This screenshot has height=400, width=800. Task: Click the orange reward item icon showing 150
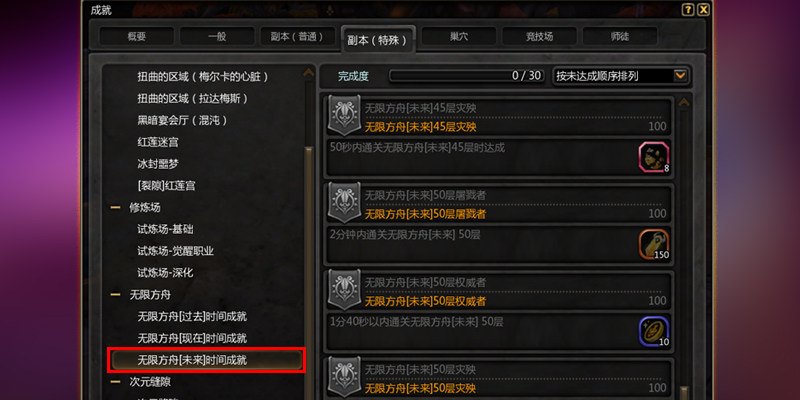point(654,245)
